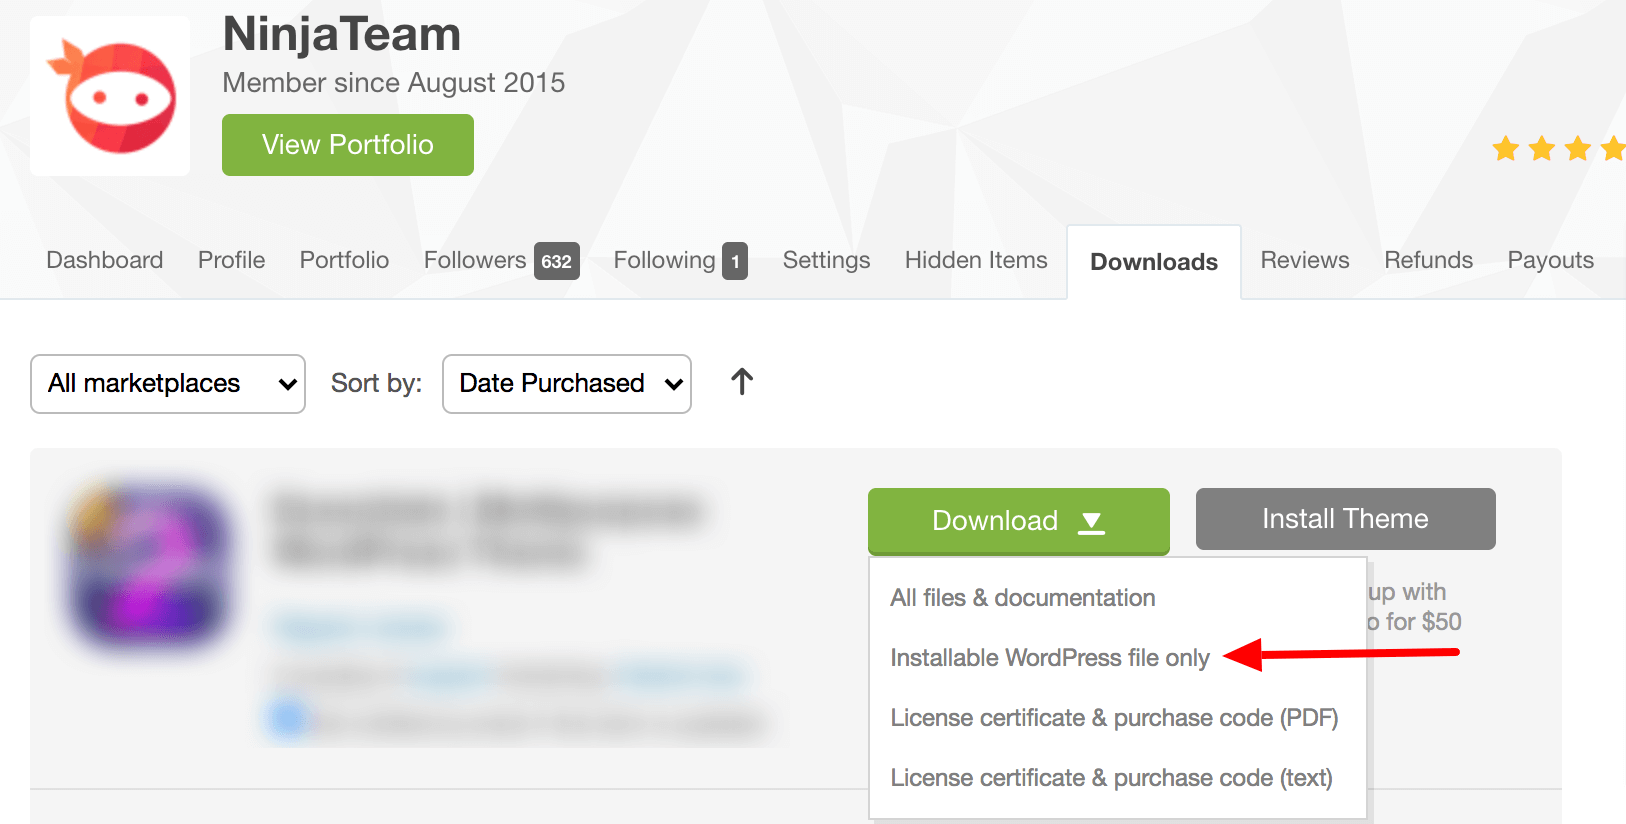Choose License certificate & purchase code (PDF)
Image resolution: width=1626 pixels, height=824 pixels.
coord(1114,718)
